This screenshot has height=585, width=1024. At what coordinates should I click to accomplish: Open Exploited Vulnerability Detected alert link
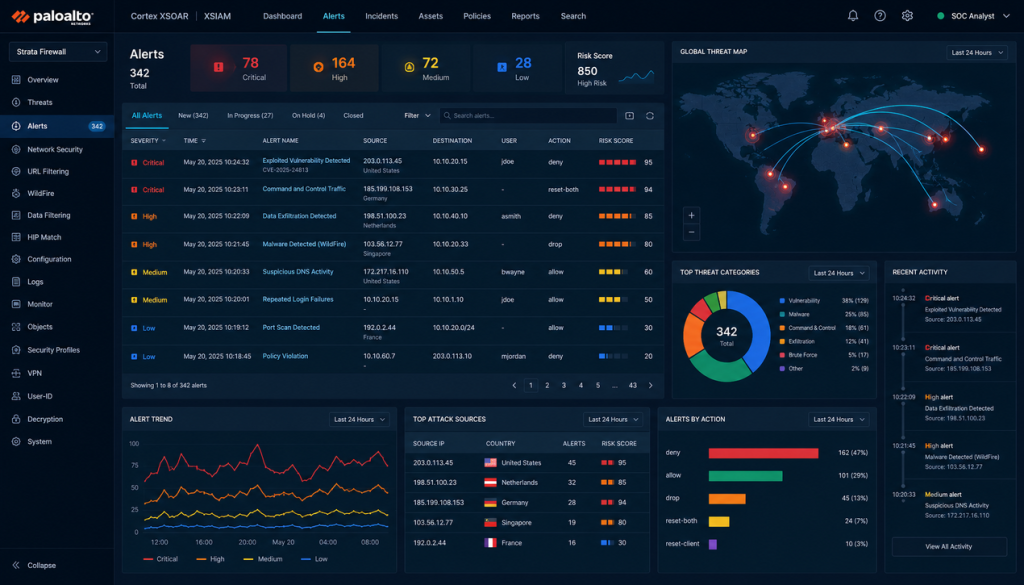[x=306, y=160]
